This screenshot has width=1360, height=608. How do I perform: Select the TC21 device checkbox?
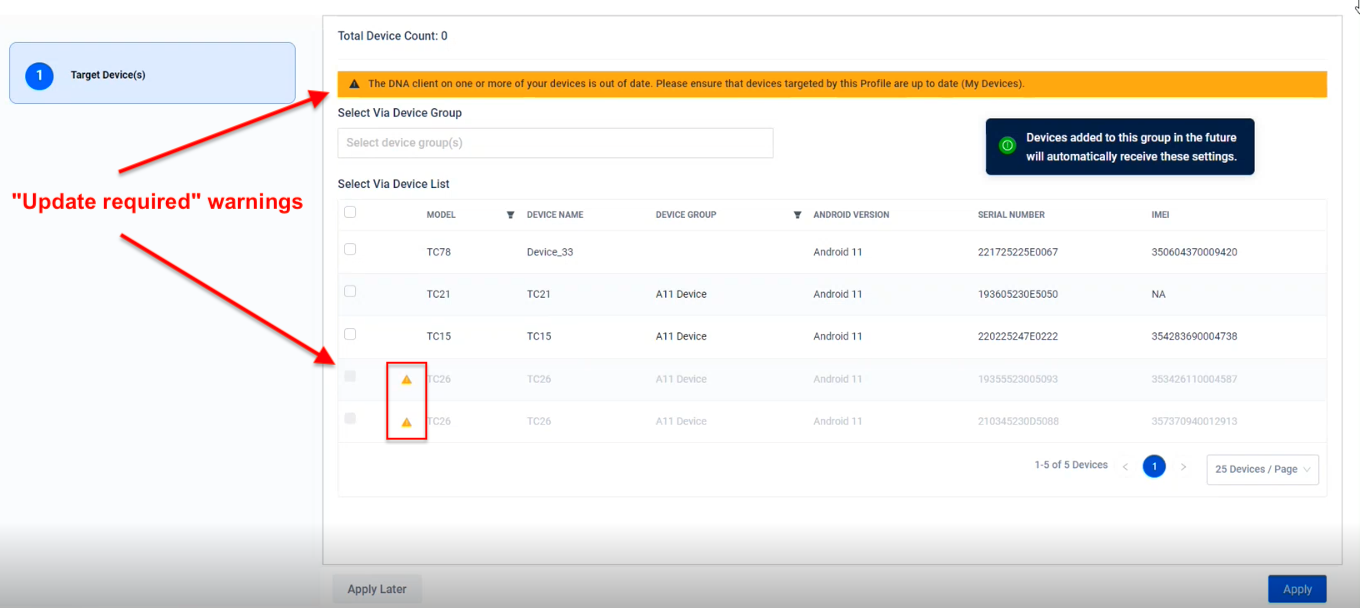point(350,292)
